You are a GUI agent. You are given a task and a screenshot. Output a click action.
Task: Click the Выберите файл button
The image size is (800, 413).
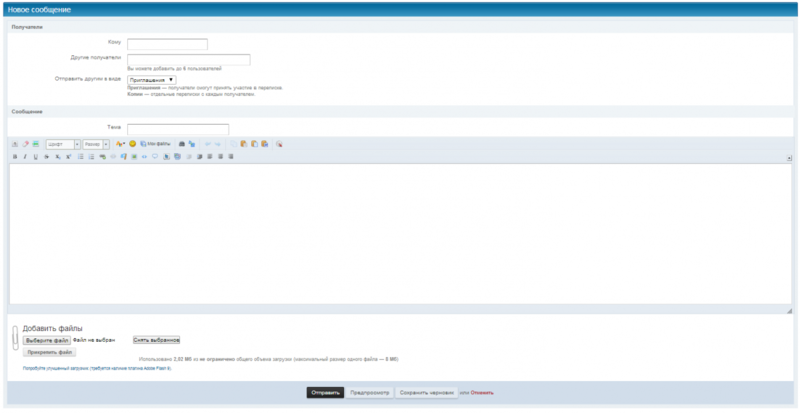pyautogui.click(x=47, y=340)
